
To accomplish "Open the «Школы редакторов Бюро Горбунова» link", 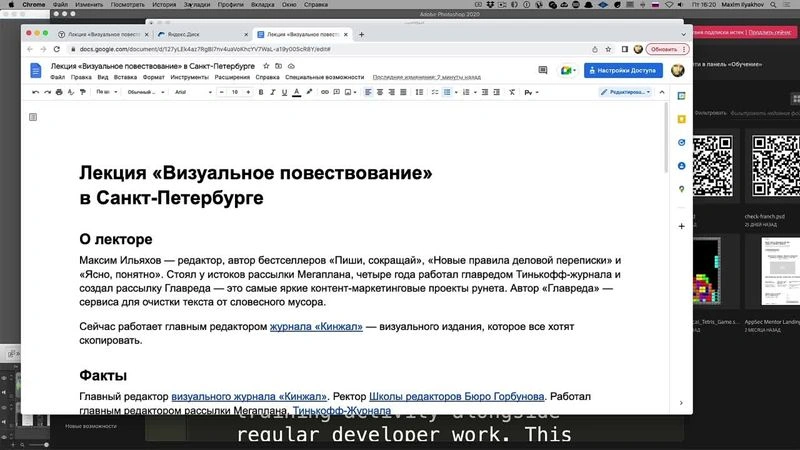I will click(x=457, y=396).
